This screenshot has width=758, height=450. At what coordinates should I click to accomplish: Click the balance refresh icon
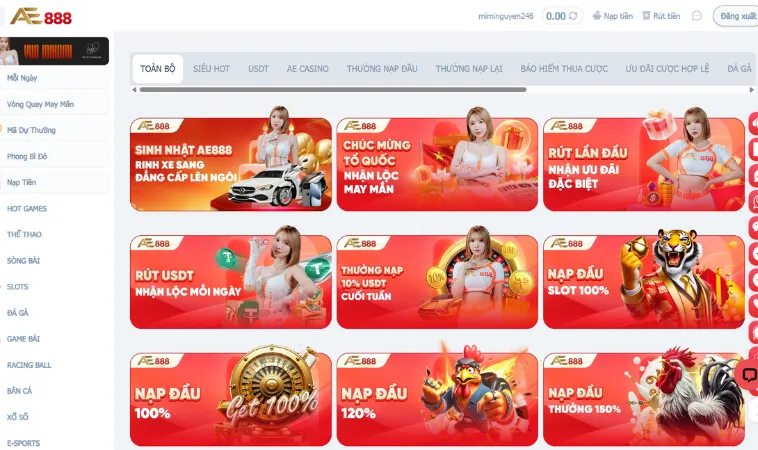573,16
